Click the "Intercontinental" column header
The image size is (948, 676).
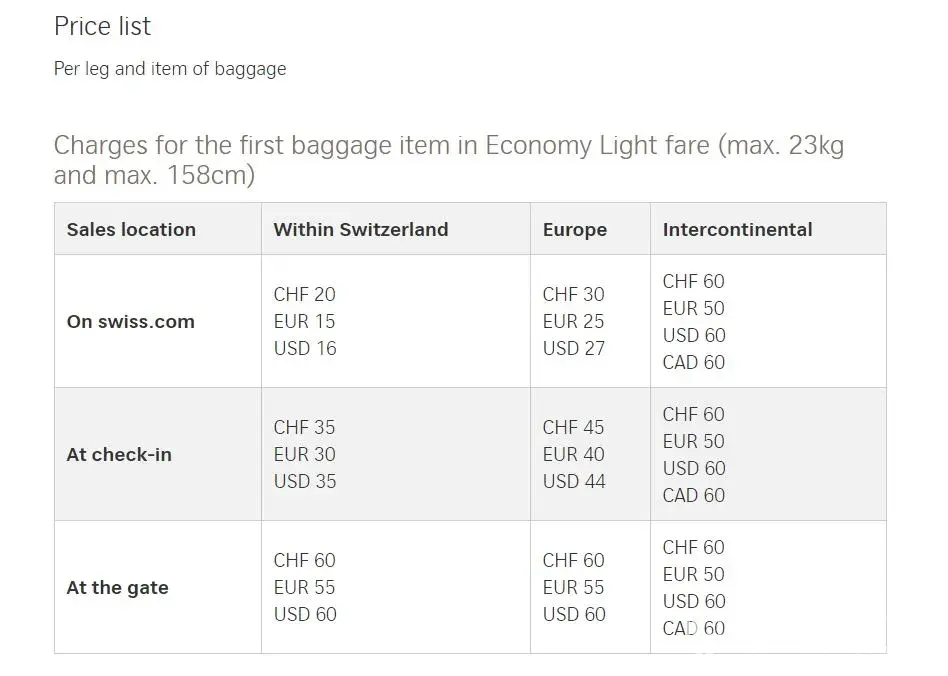(x=737, y=230)
